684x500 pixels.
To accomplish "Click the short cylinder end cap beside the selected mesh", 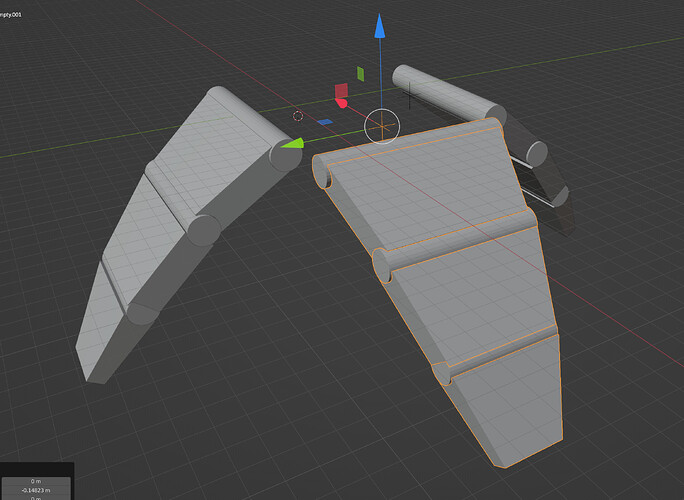I will coord(536,154).
